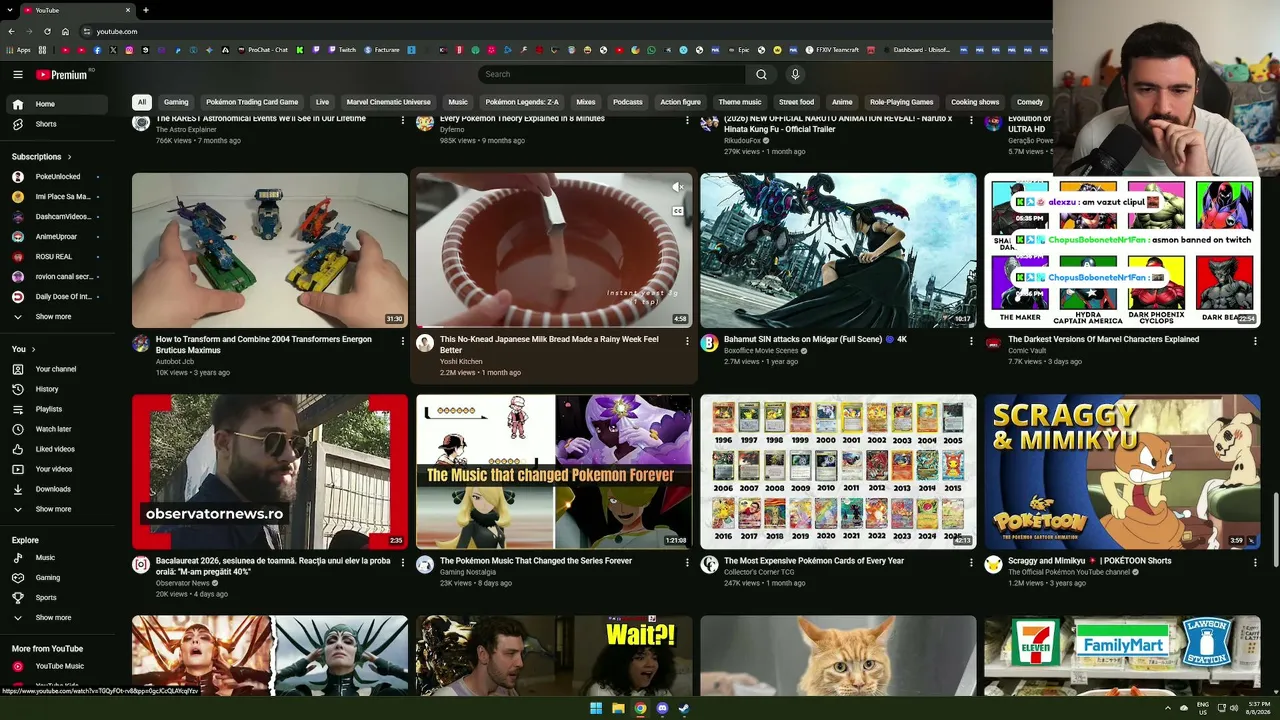Open the observatornews.ro Bacalaureat video thumbnail

coord(270,472)
